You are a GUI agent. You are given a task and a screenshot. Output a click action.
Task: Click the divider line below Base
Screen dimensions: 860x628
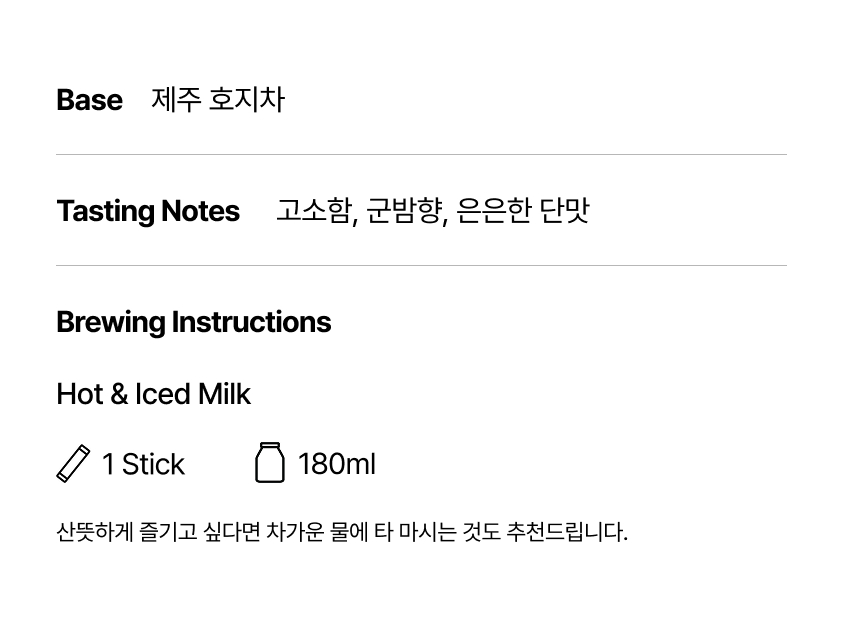coord(421,155)
